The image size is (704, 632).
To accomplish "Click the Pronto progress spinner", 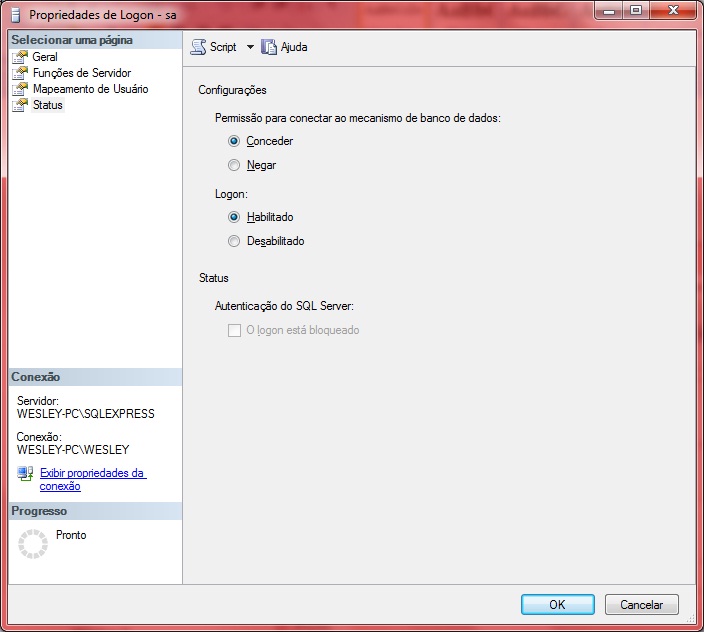I will pos(33,543).
